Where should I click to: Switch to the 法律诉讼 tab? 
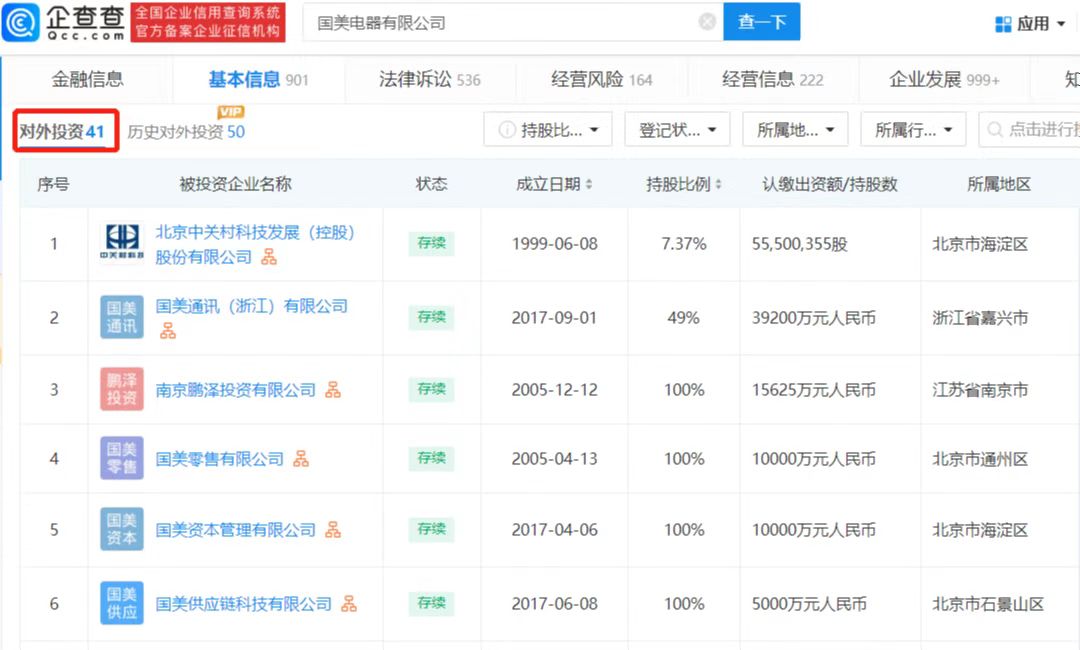point(430,80)
